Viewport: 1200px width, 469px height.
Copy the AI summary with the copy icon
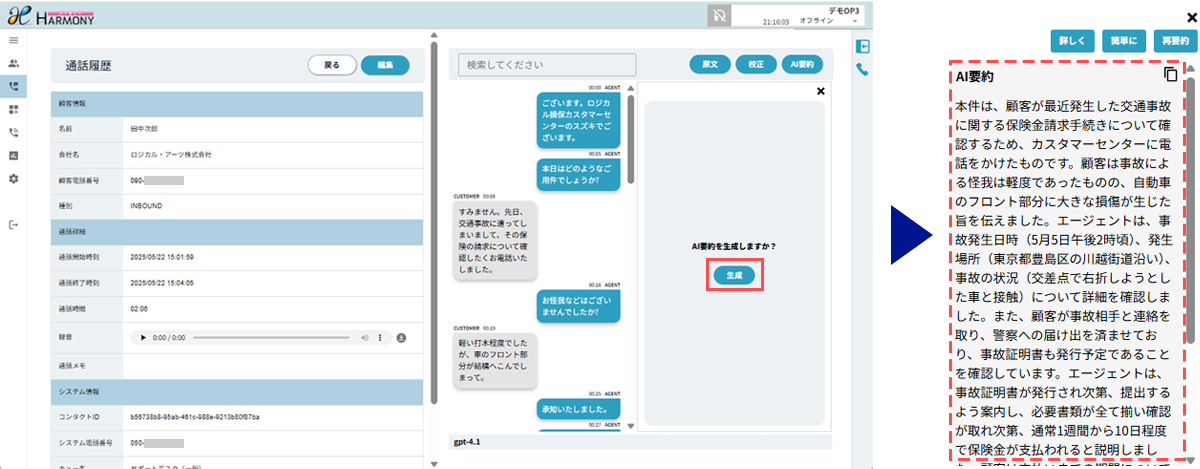(1171, 75)
